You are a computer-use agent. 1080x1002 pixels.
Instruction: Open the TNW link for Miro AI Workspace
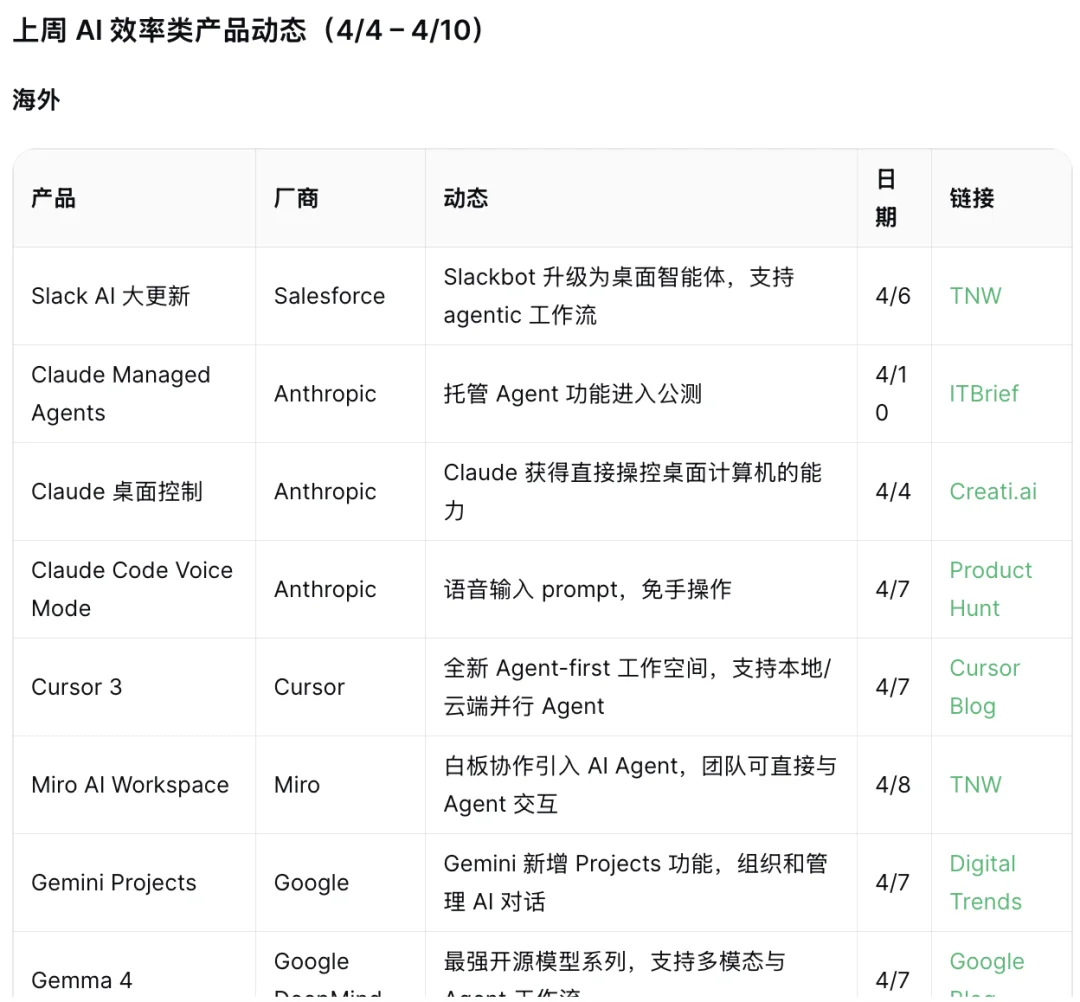click(975, 785)
